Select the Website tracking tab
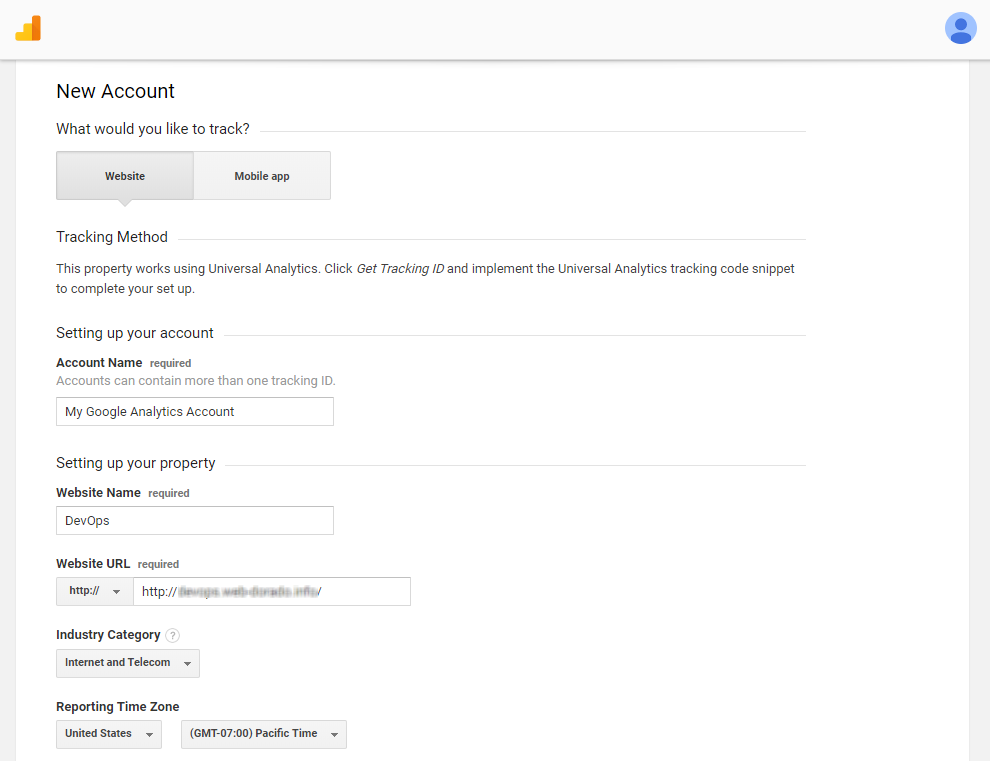 point(125,176)
